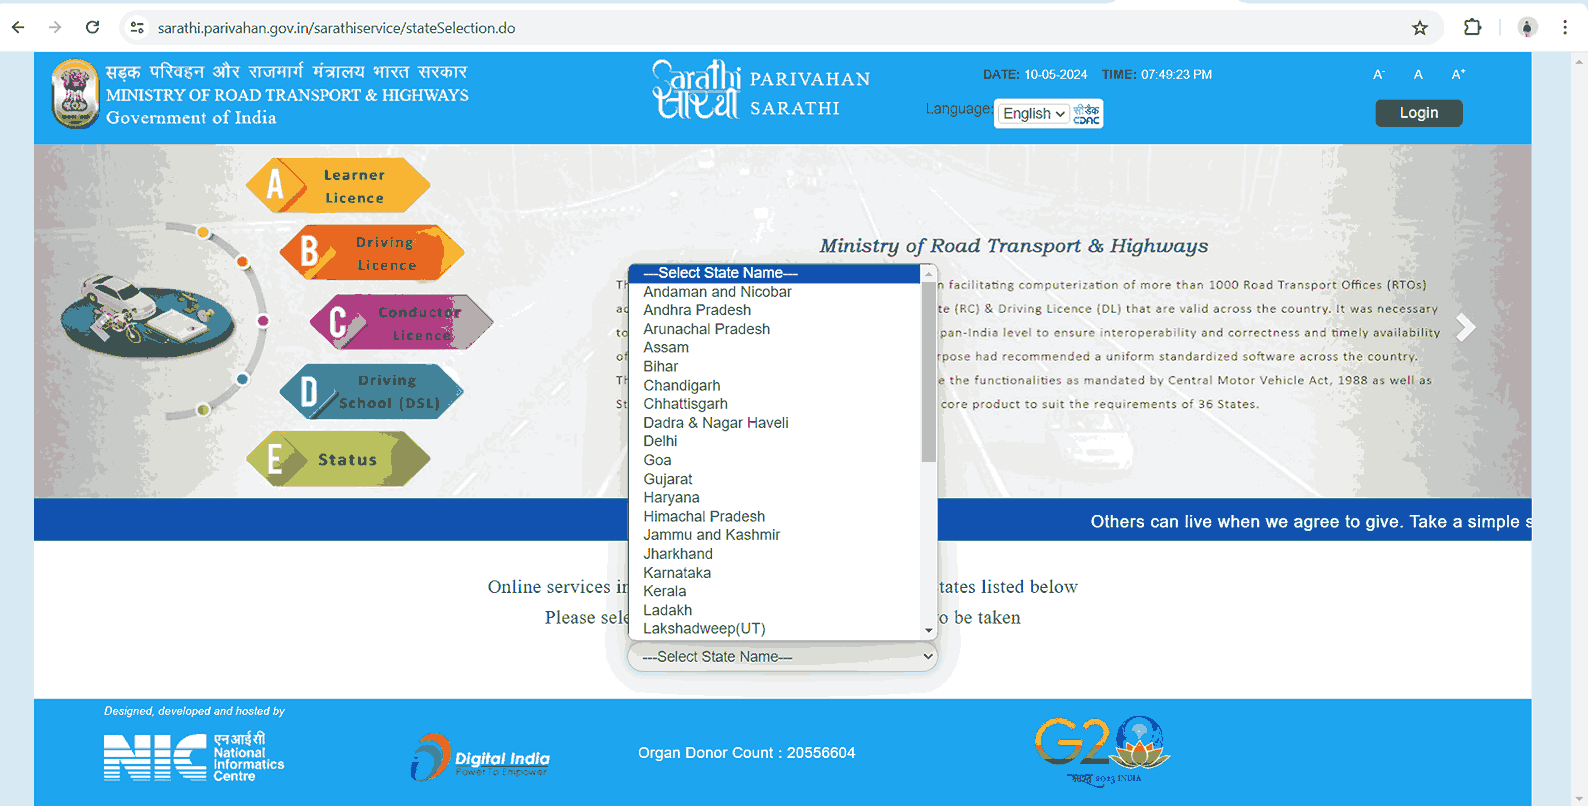Click the Login button
The height and width of the screenshot is (806, 1588).
click(x=1418, y=113)
